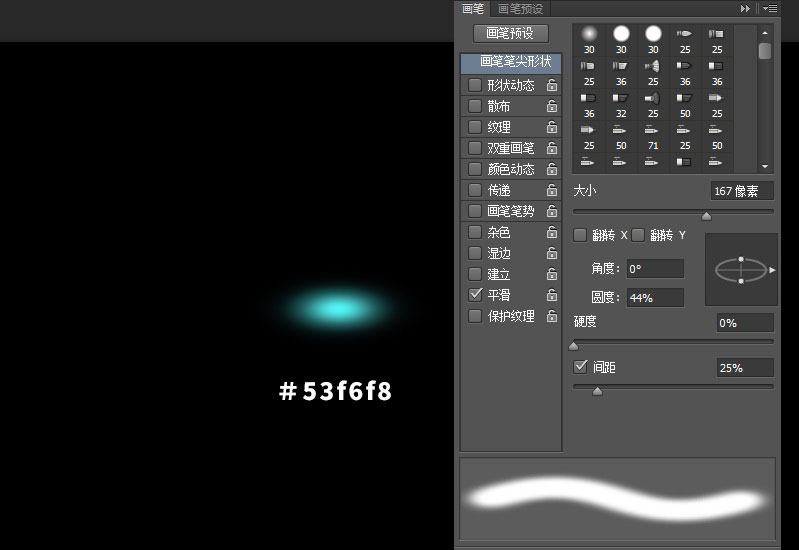The image size is (799, 550).
Task: Click the lock icon for 纹理
Action: pyautogui.click(x=552, y=126)
